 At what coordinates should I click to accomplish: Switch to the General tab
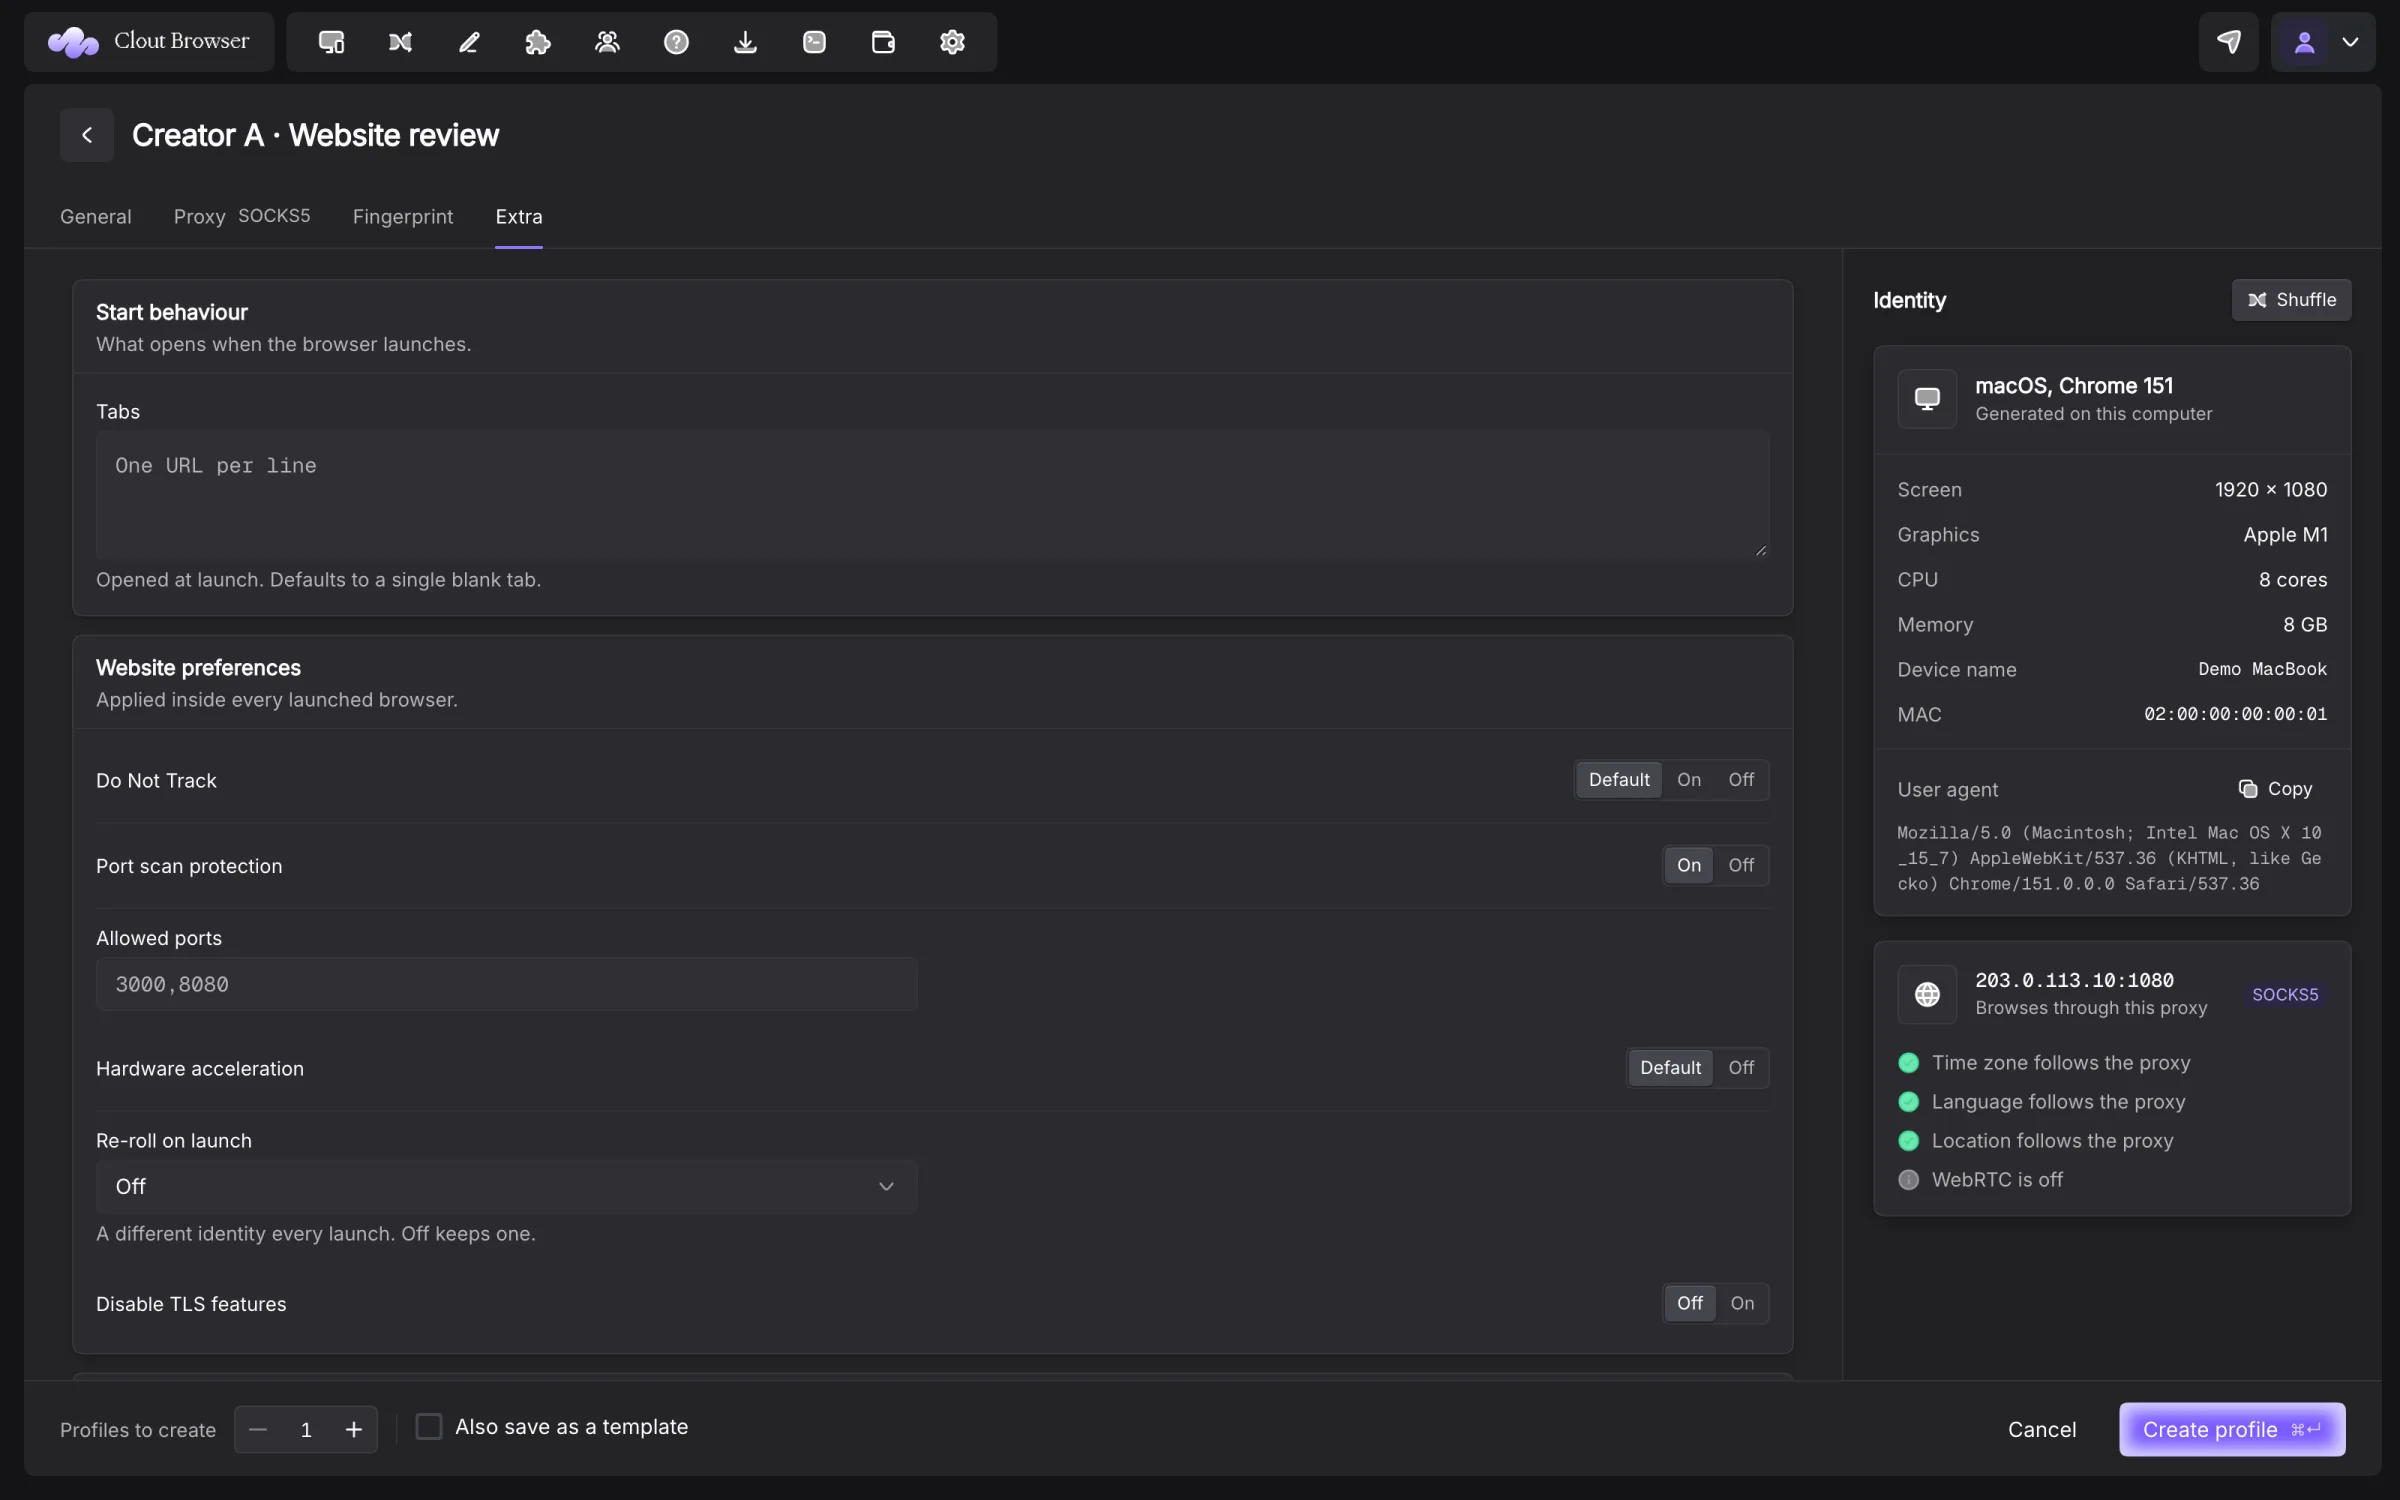tap(95, 217)
